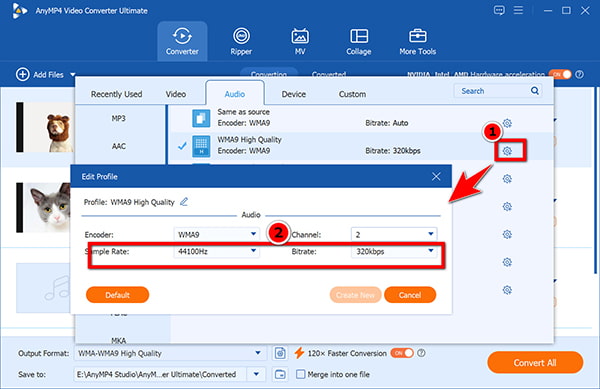
Task: Click the Same as source format icon
Action: 201,118
